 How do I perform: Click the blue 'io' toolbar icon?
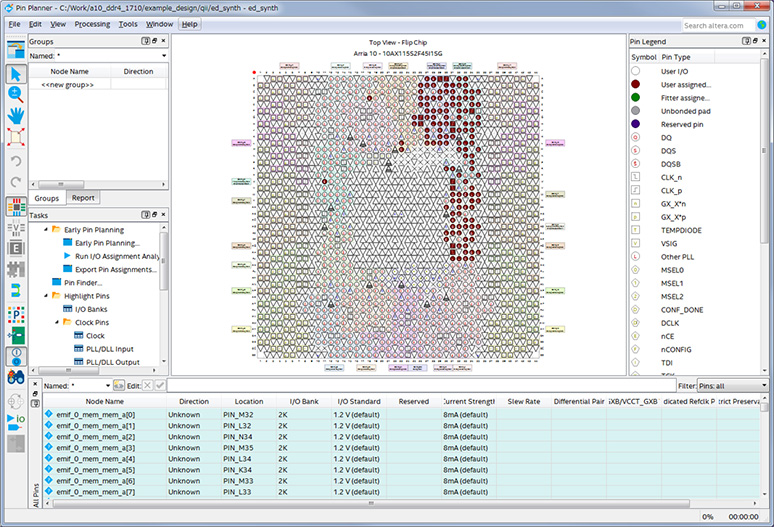pyautogui.click(x=15, y=417)
